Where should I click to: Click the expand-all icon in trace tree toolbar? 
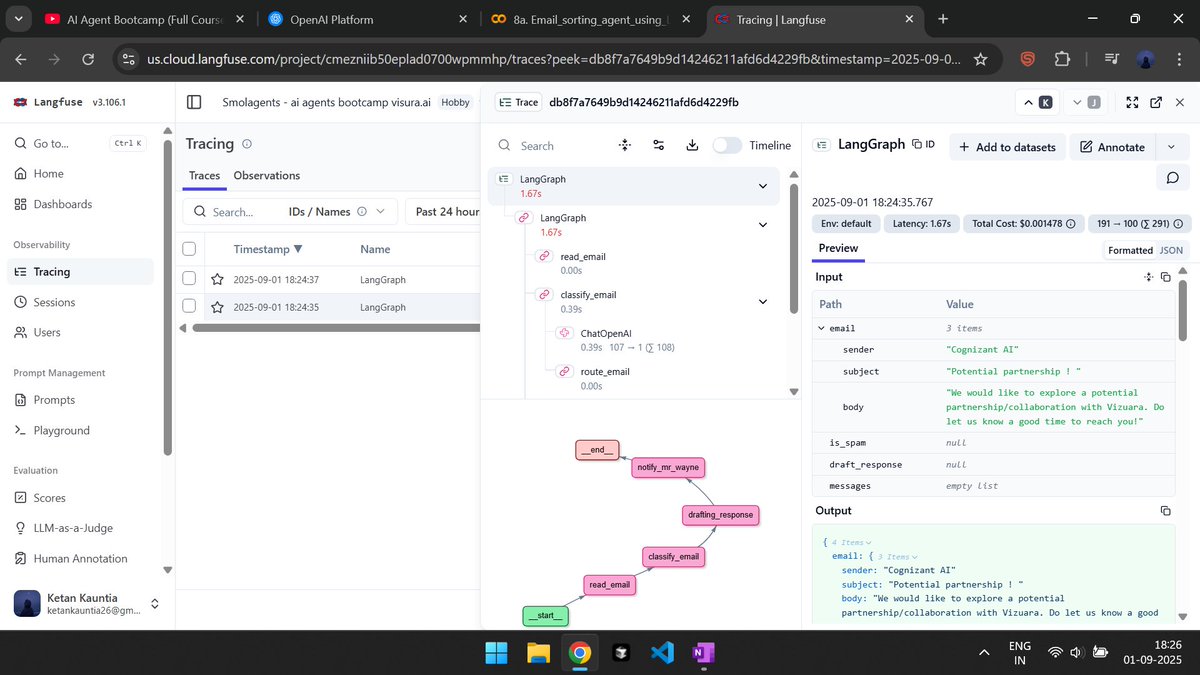(x=625, y=145)
